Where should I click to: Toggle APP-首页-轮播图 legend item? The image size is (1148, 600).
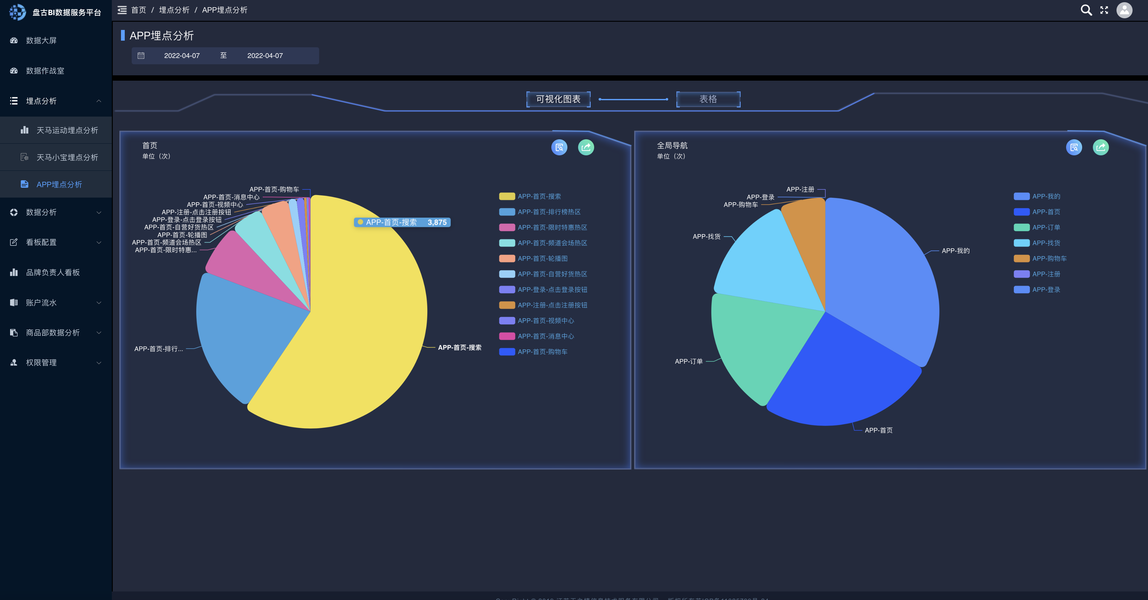point(534,258)
